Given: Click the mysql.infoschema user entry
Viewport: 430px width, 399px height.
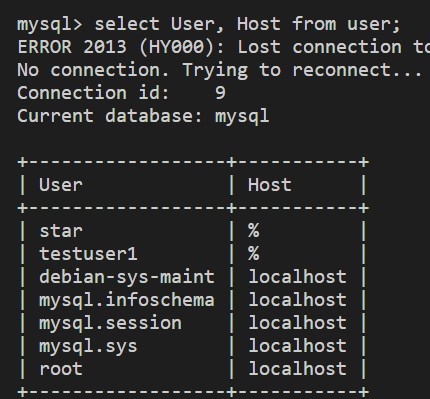Looking at the screenshot, I should click(127, 300).
